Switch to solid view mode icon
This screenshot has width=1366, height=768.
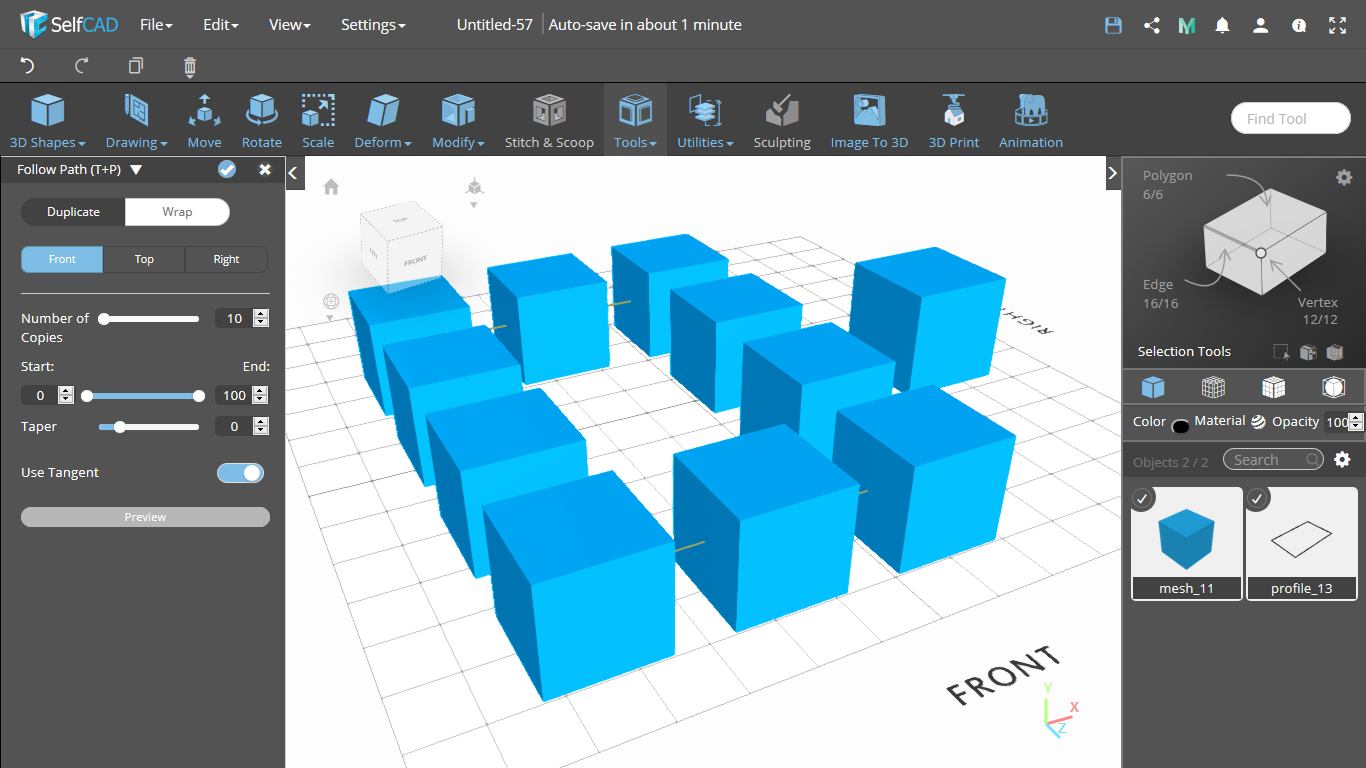click(1153, 387)
